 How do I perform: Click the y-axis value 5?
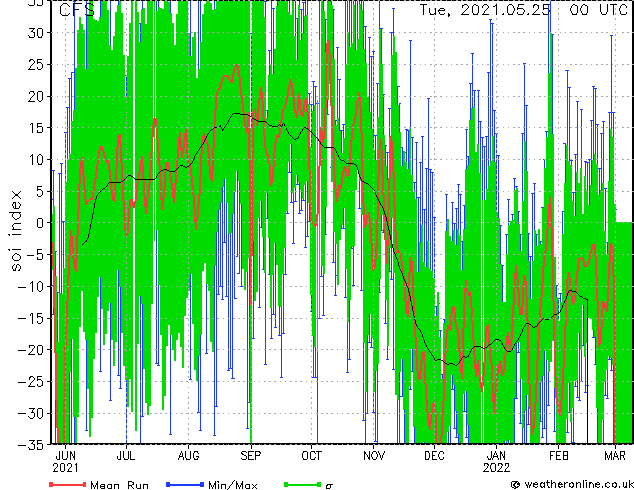pos(40,191)
